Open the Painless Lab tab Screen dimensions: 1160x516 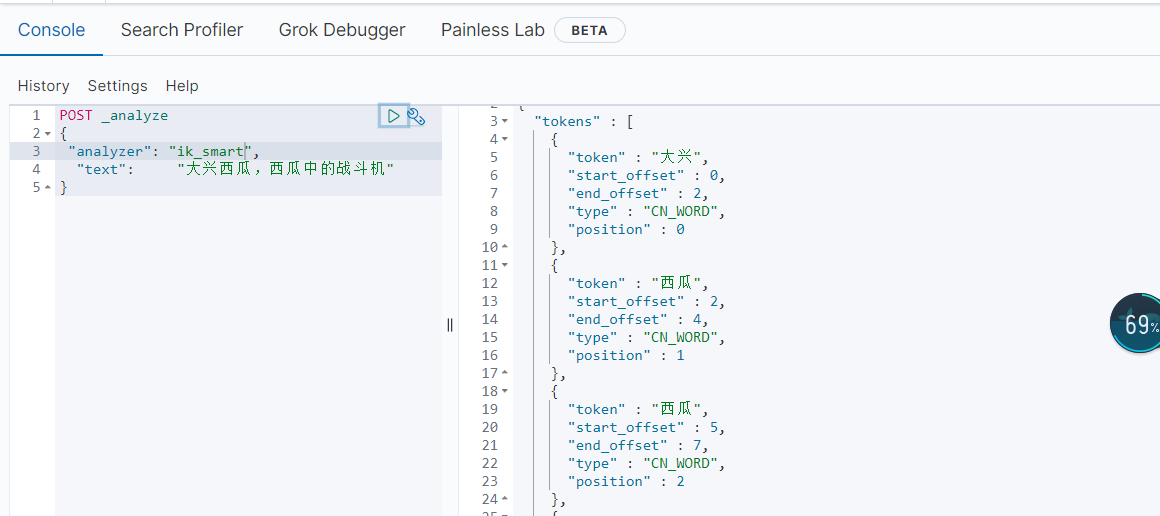point(493,30)
